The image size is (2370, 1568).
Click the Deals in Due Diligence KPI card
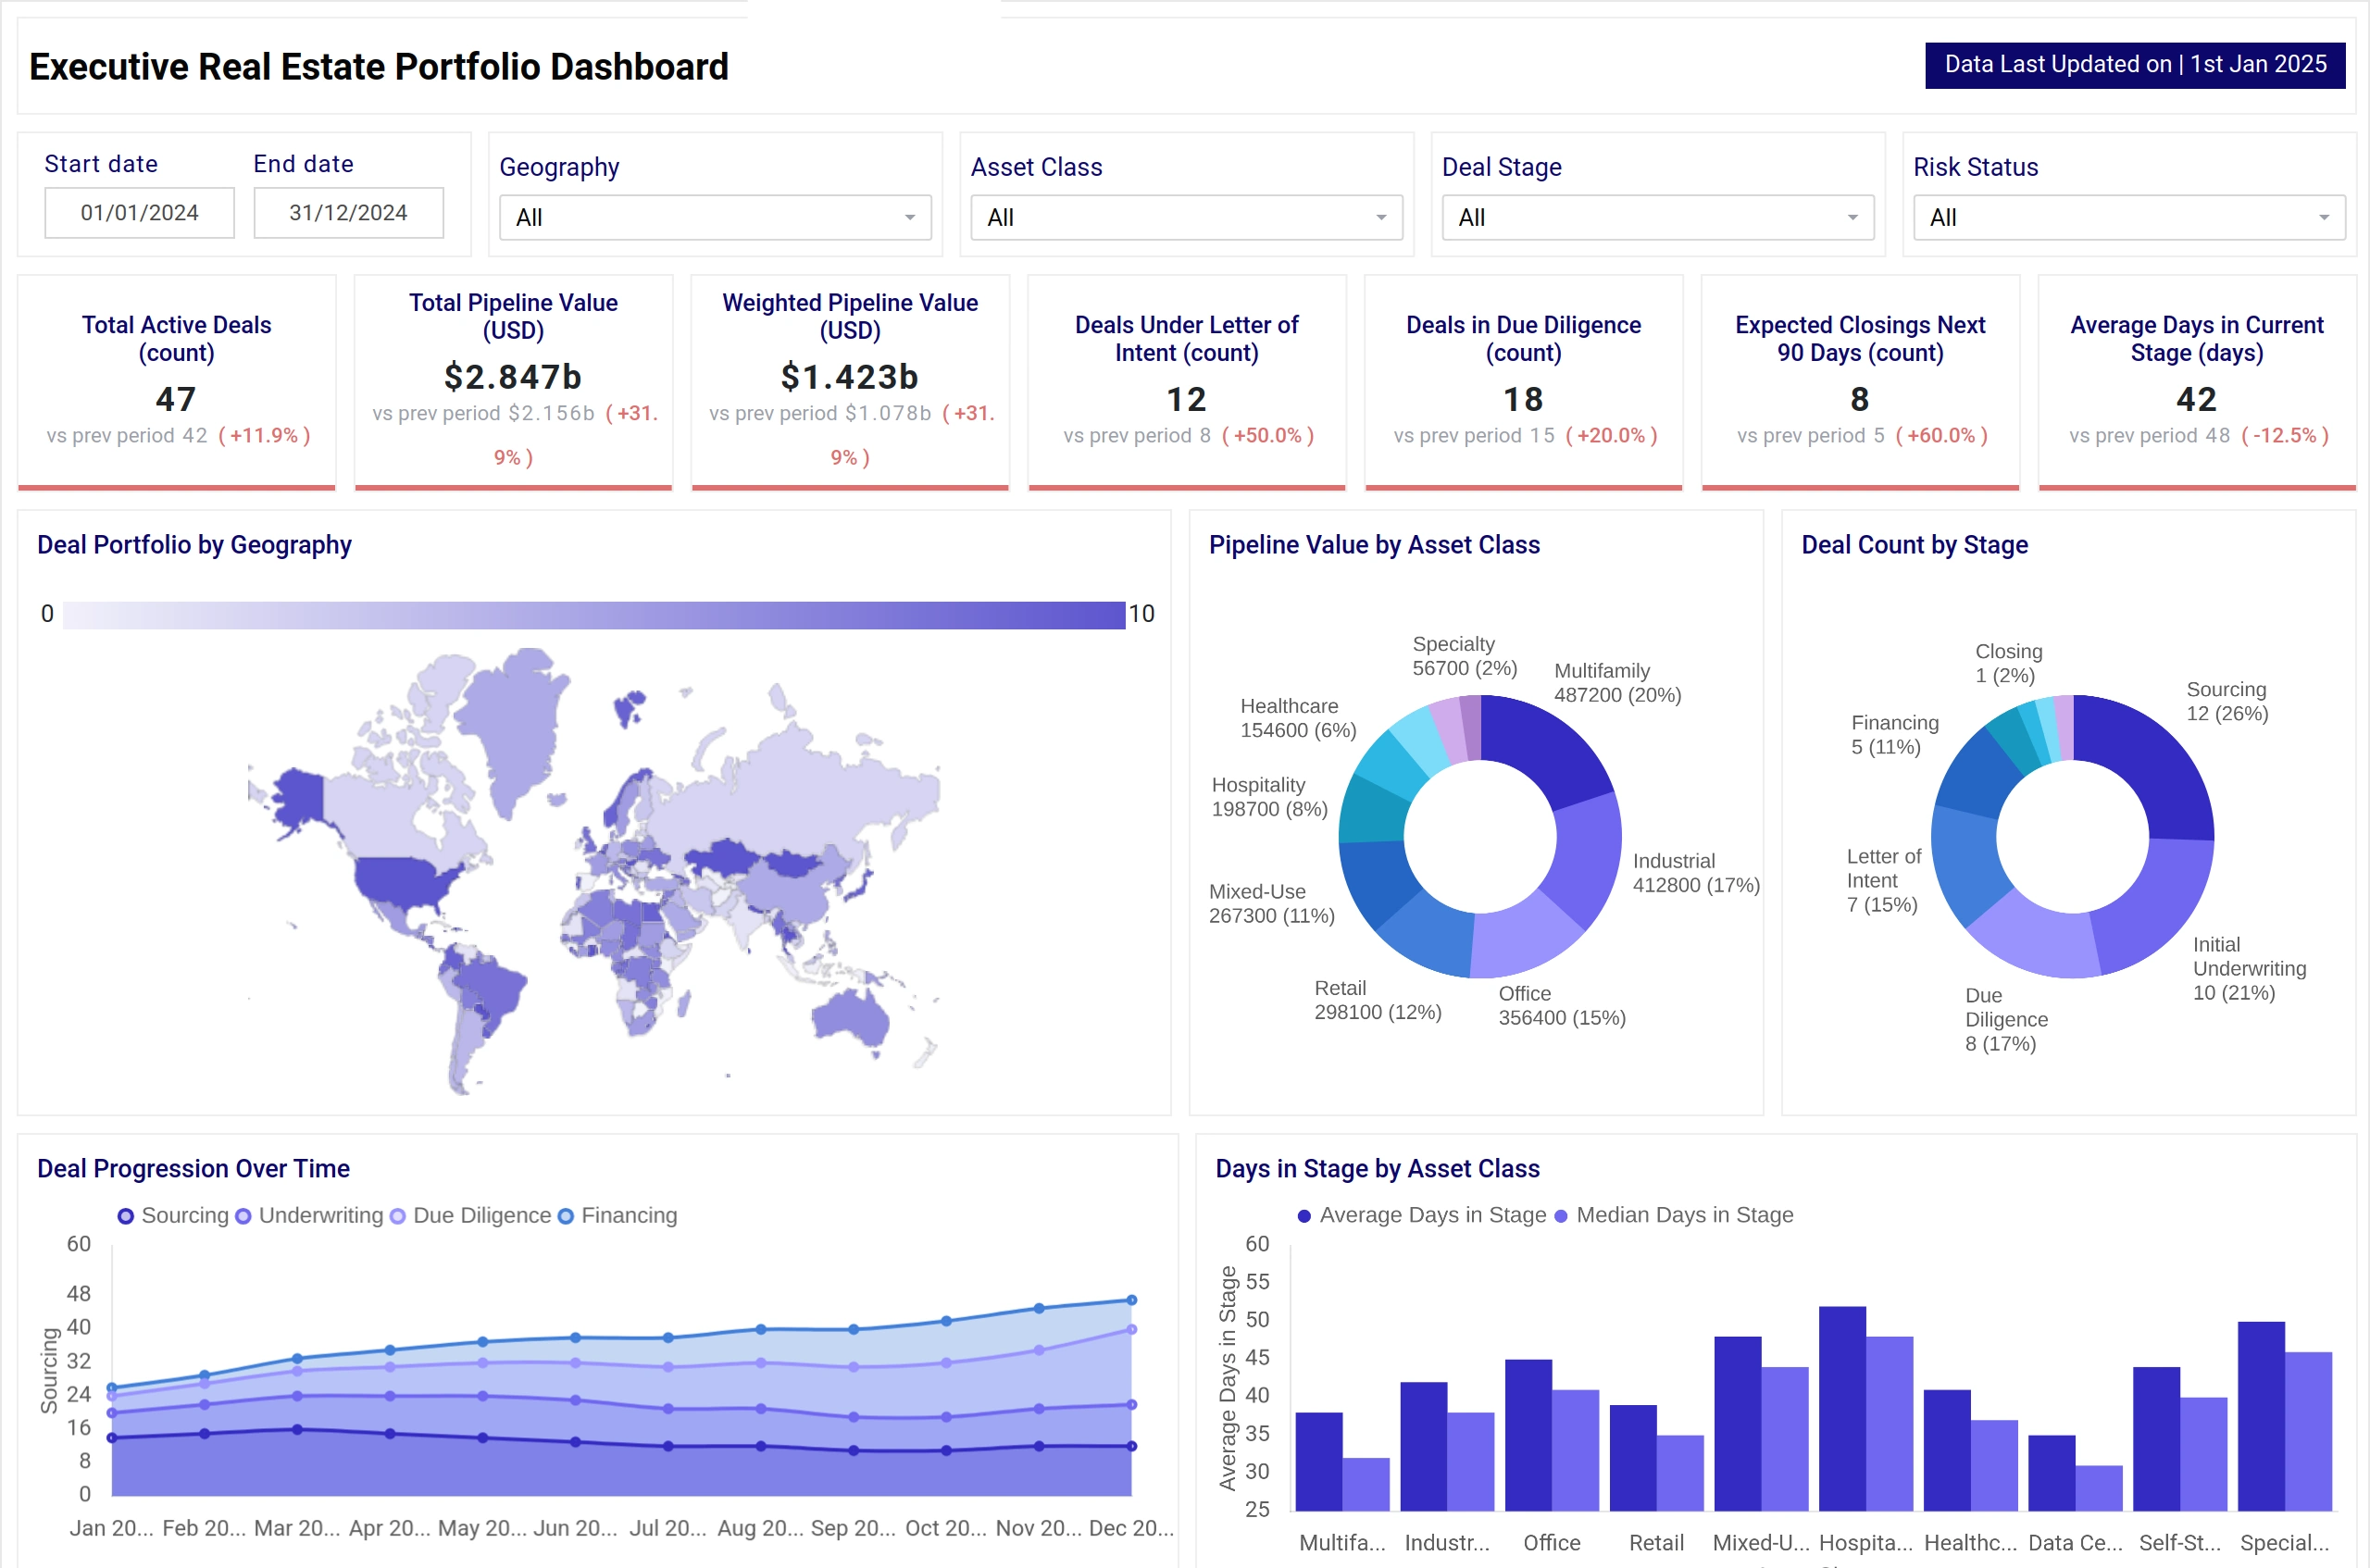[x=1522, y=380]
